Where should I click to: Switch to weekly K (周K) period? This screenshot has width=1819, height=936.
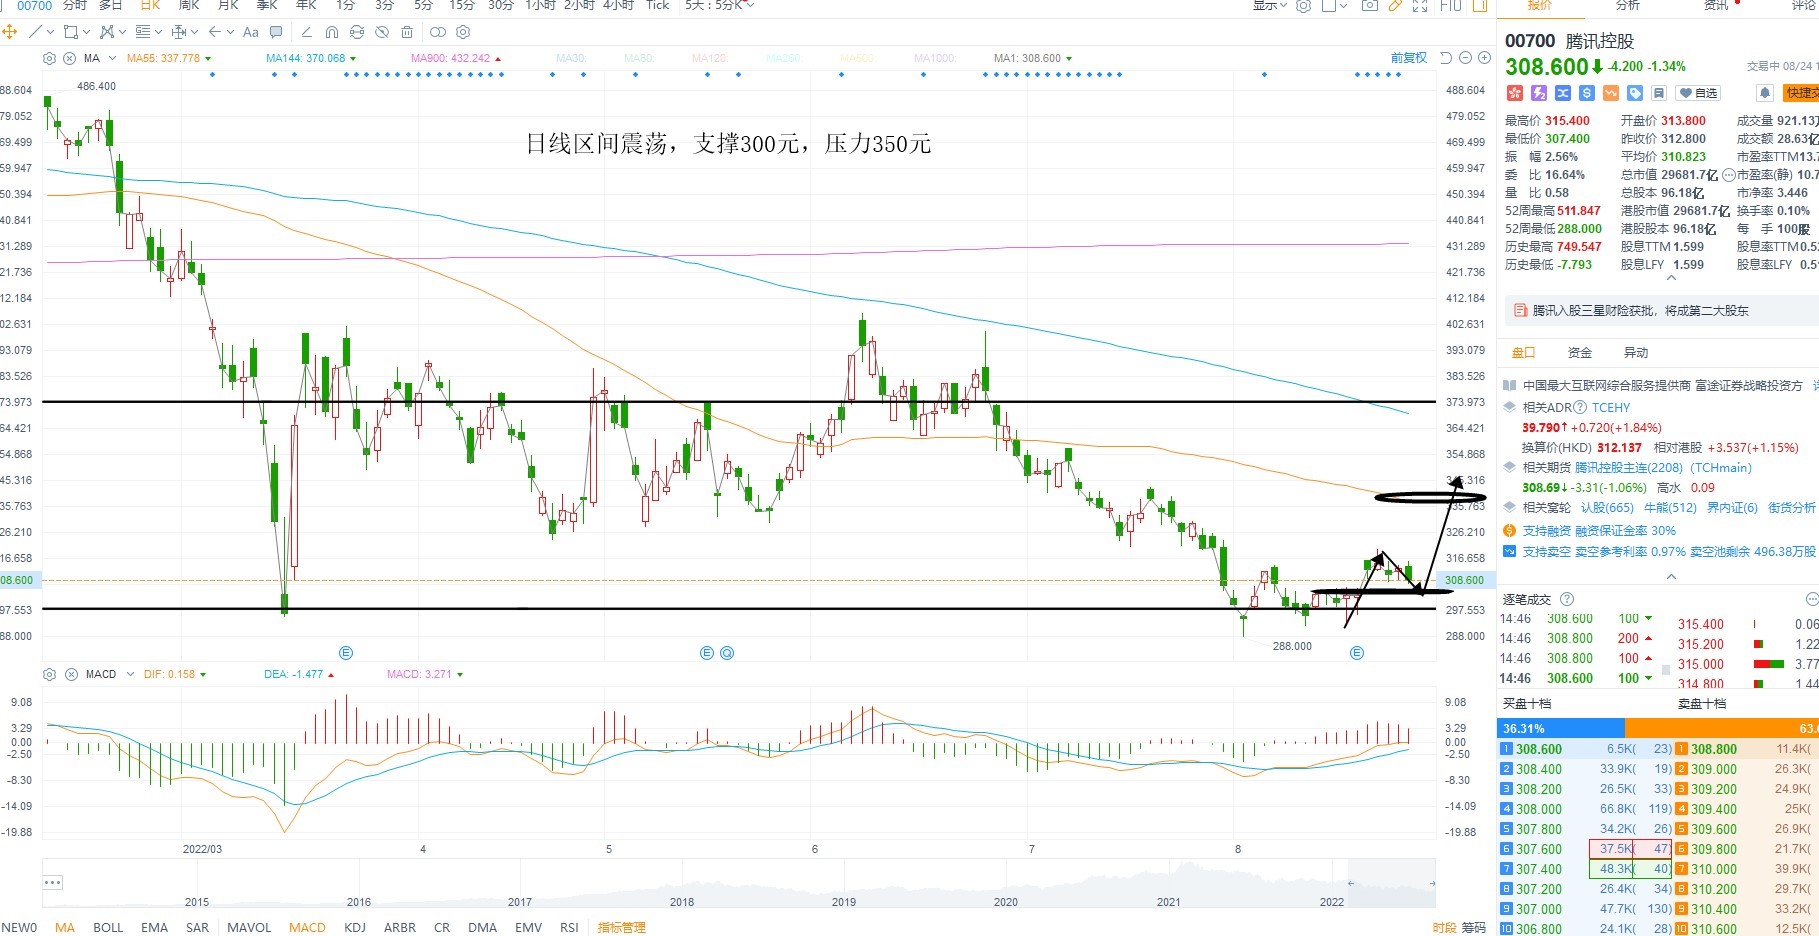pyautogui.click(x=189, y=5)
